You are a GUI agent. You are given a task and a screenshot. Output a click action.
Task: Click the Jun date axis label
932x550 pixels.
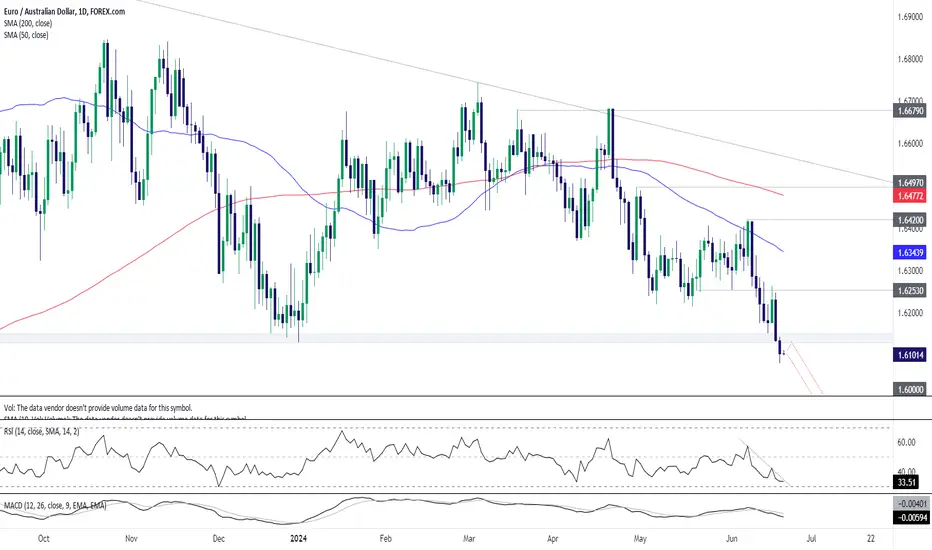pyautogui.click(x=732, y=539)
